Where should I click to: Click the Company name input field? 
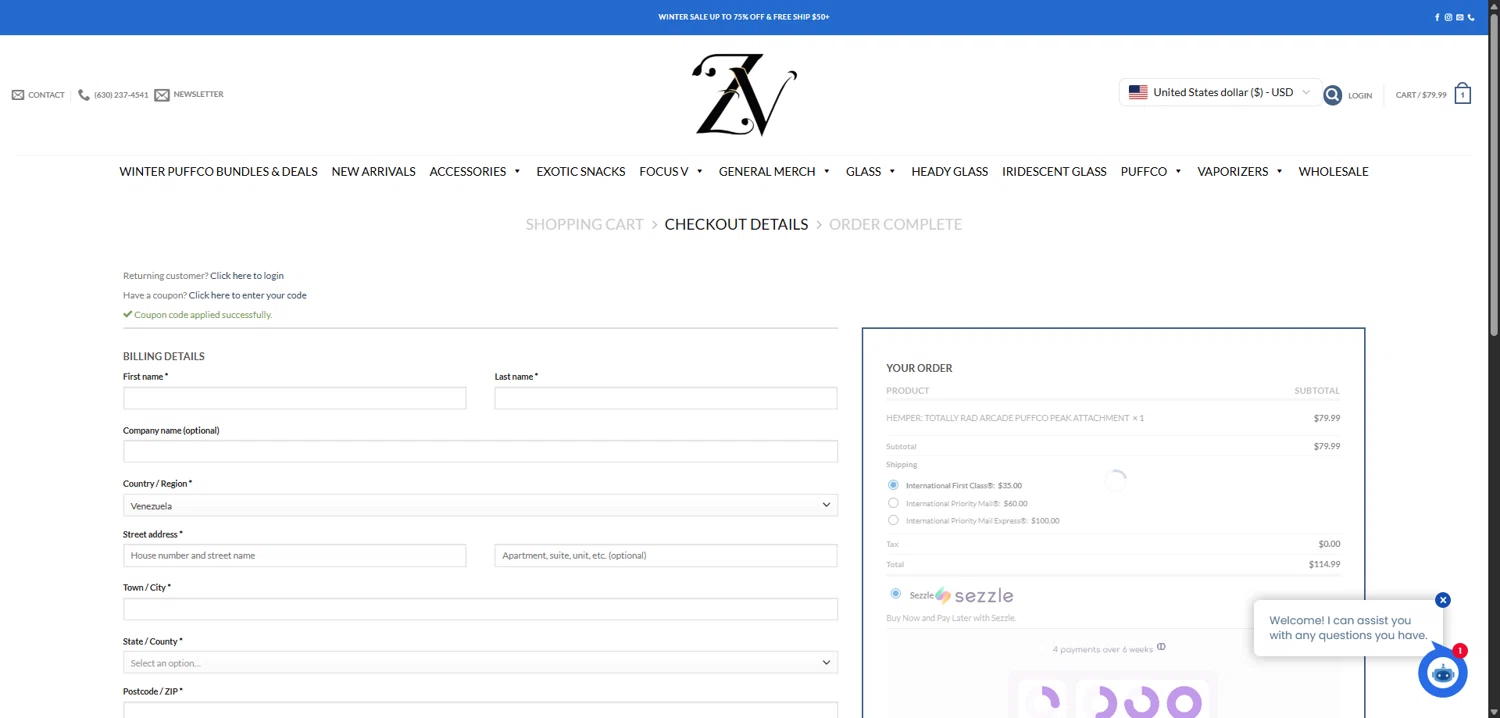tap(480, 452)
